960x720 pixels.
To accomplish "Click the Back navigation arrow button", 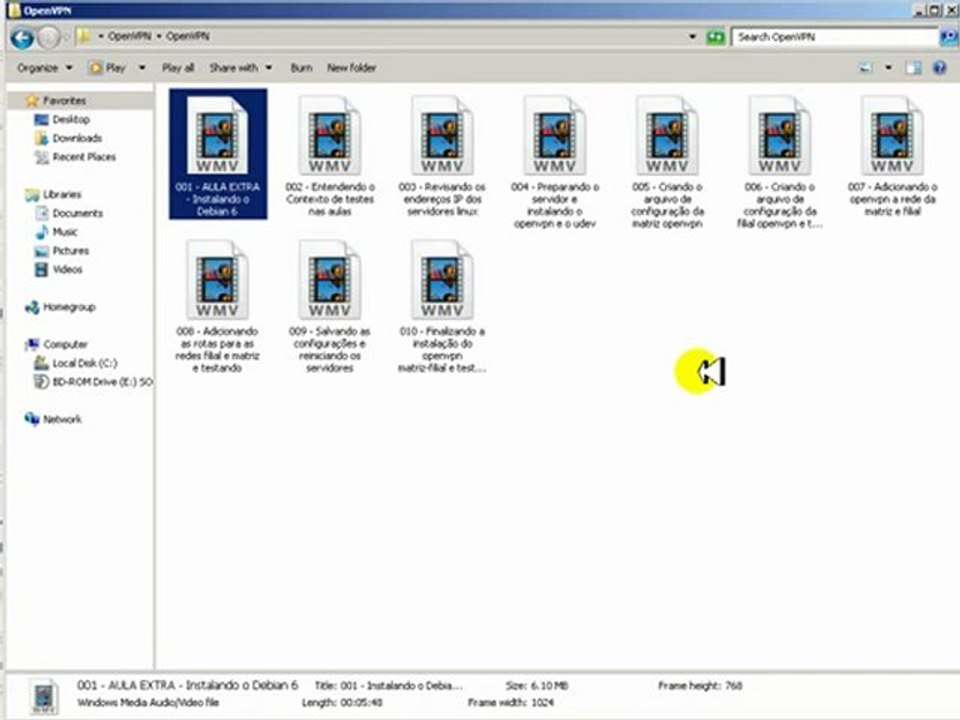I will point(22,38).
